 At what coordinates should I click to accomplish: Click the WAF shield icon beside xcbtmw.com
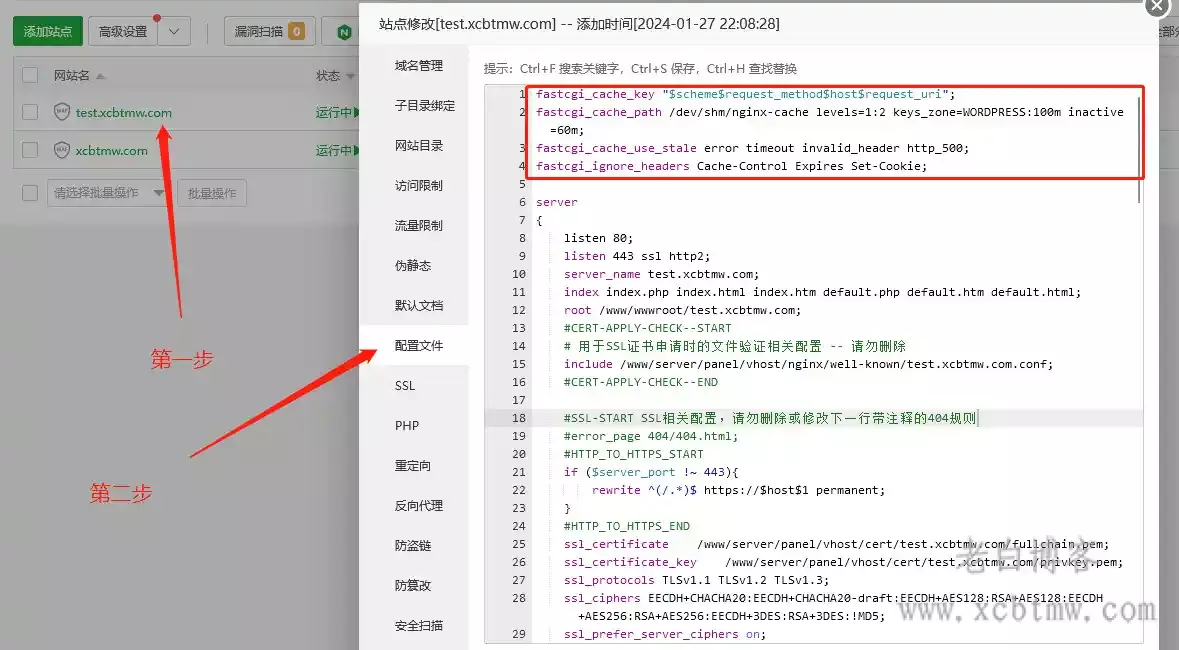(x=61, y=150)
